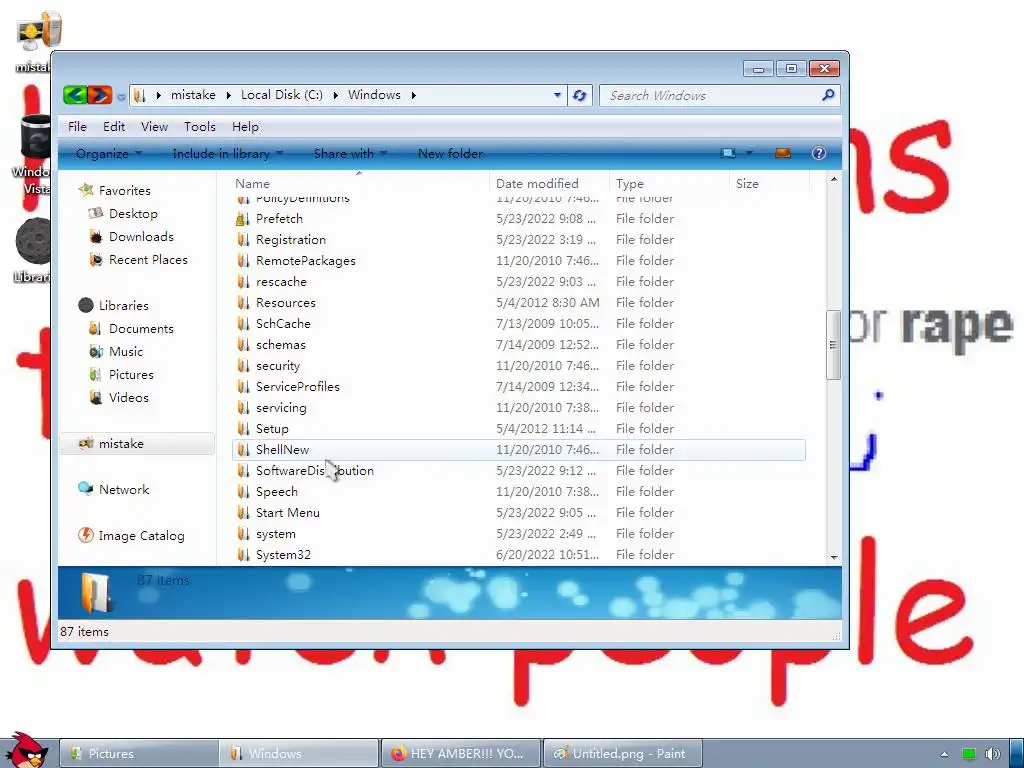Screen dimensions: 1024x768
Task: Expand the mistake breadcrumb arrow
Action: [x=229, y=95]
